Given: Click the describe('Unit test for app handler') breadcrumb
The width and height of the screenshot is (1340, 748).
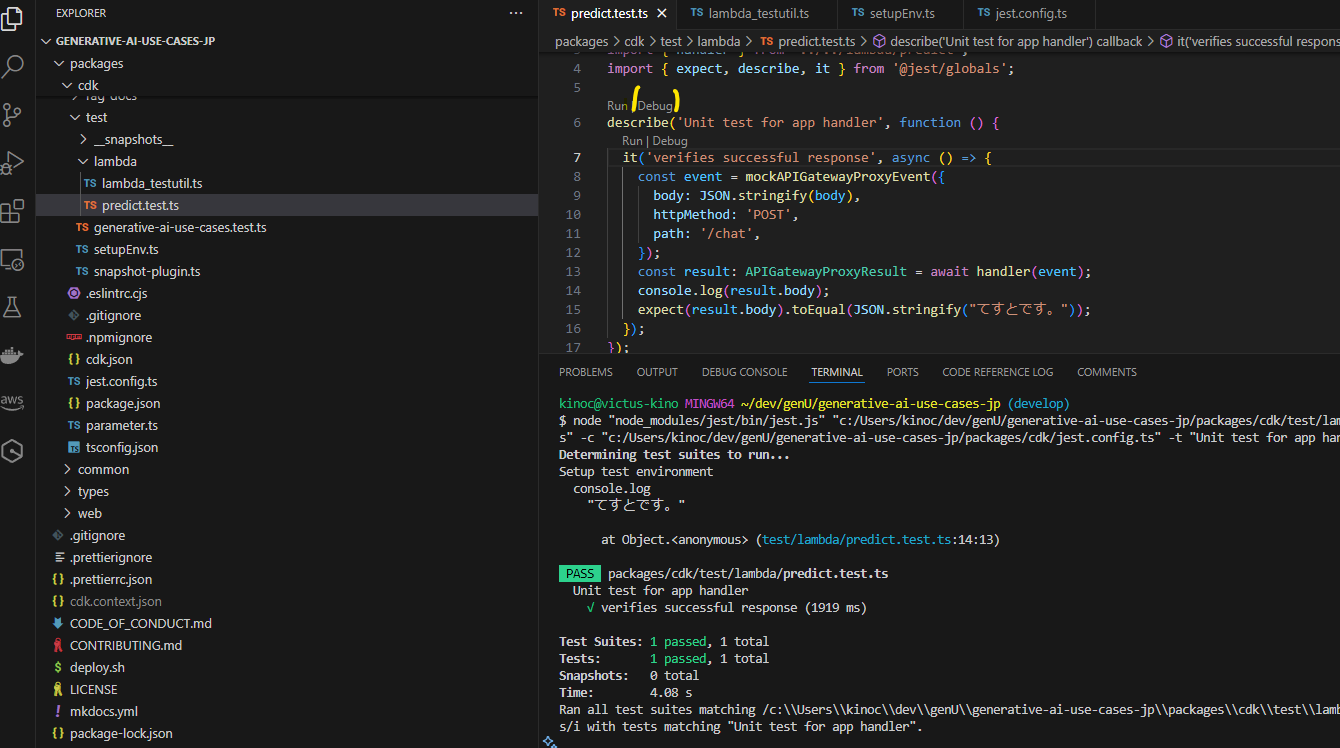Looking at the screenshot, I should click(x=1007, y=41).
